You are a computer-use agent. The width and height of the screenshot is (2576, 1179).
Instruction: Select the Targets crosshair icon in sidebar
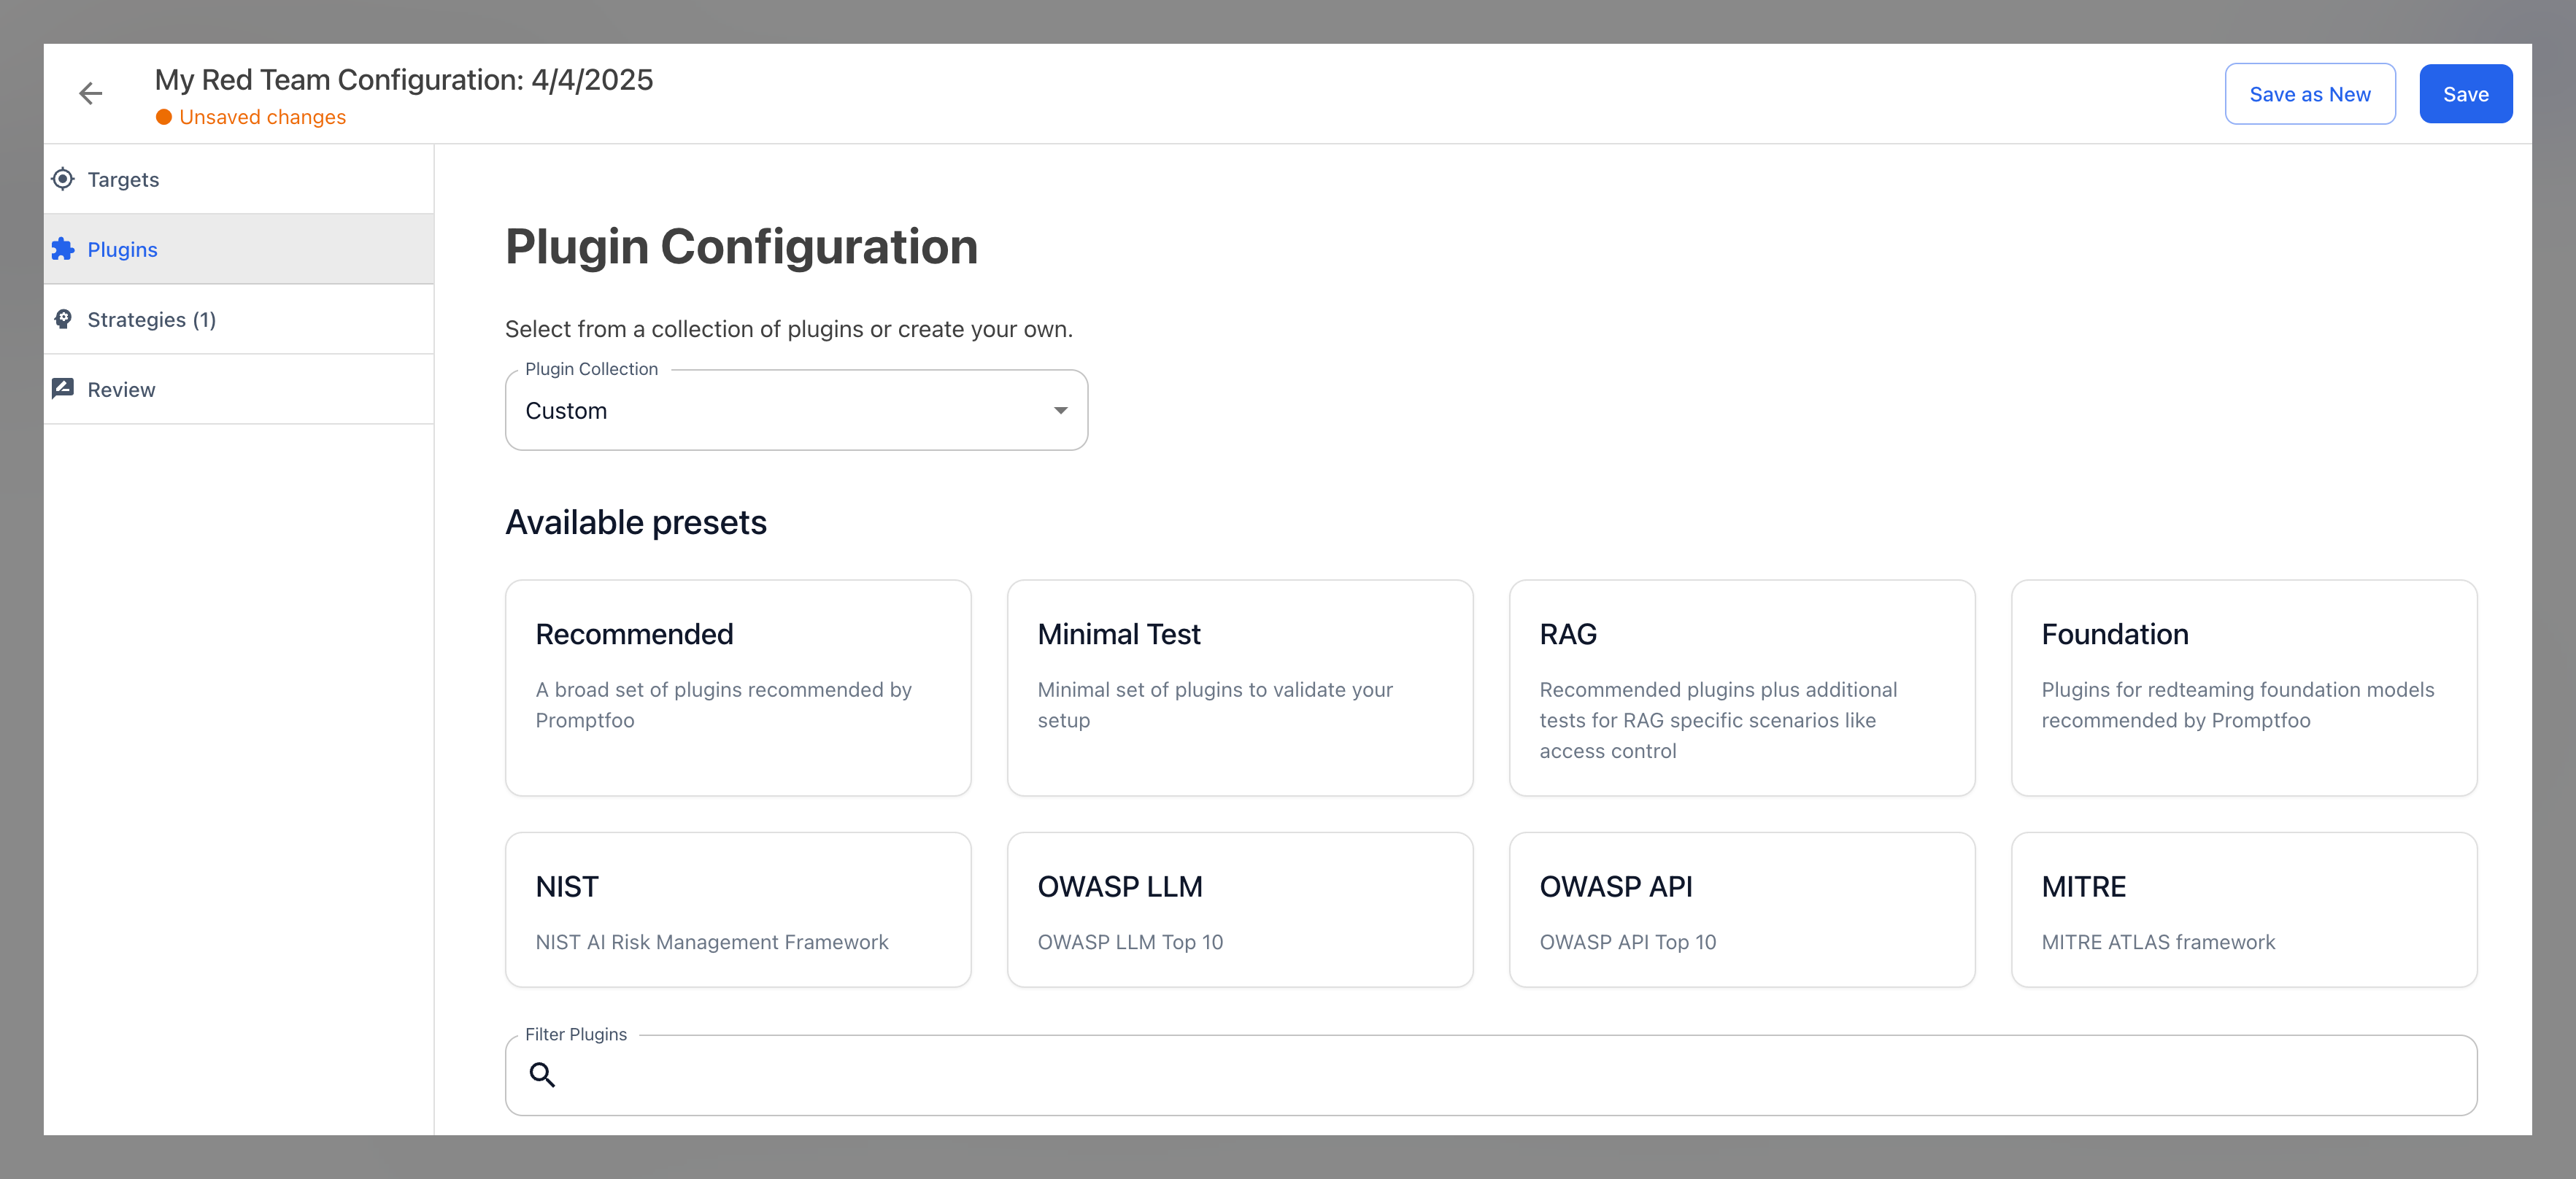point(62,179)
